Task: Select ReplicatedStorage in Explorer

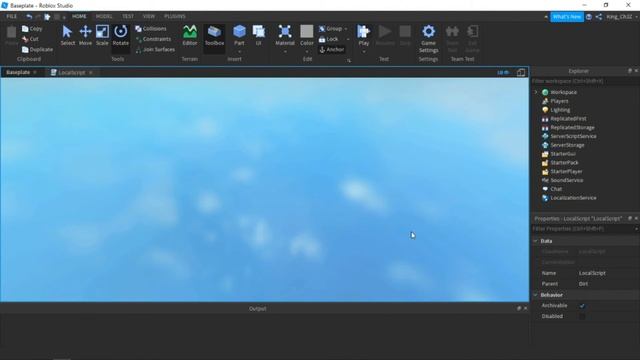Action: click(572, 127)
